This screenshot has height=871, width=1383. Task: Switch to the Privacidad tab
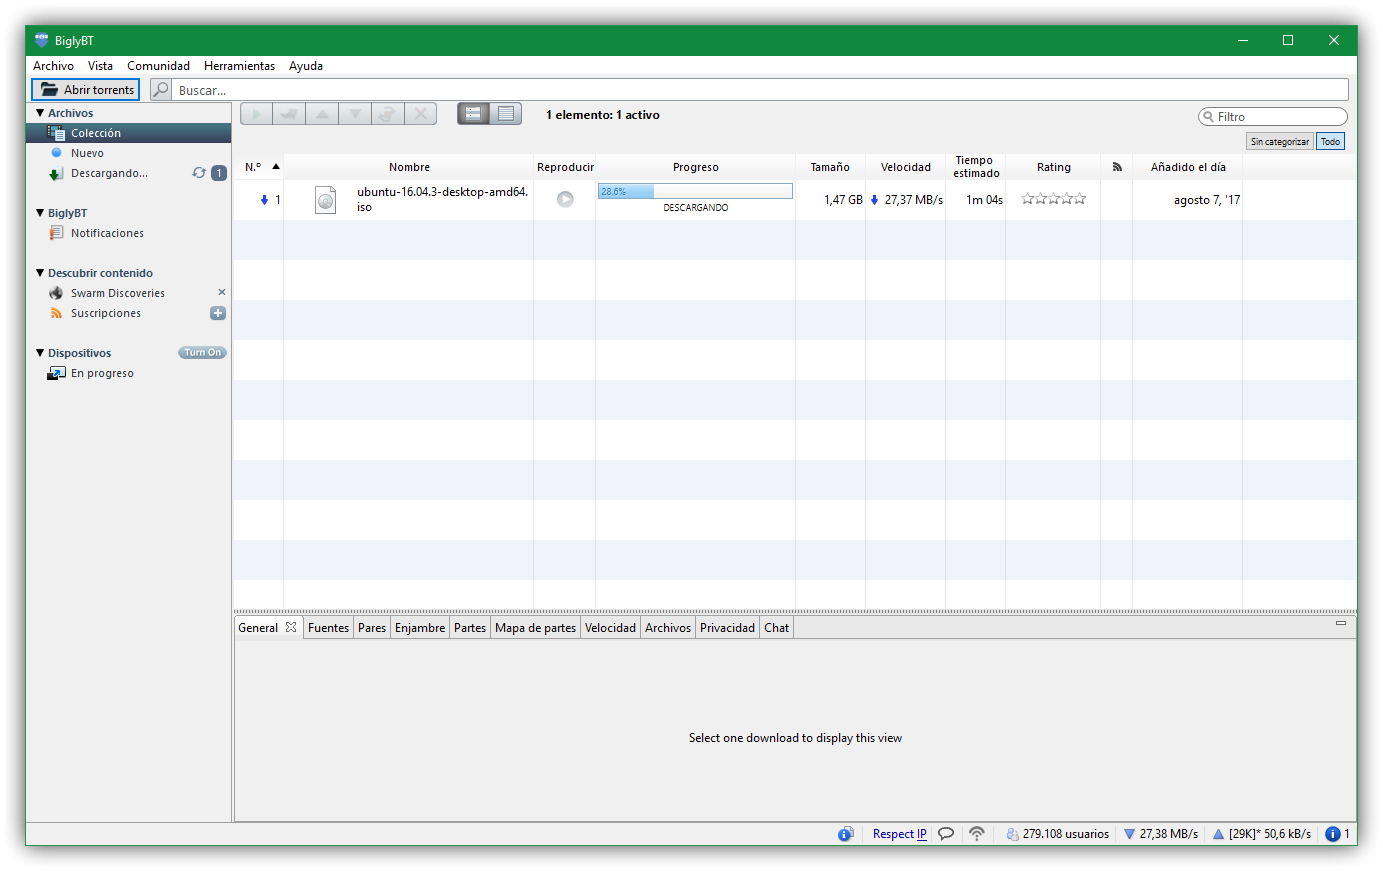click(727, 628)
